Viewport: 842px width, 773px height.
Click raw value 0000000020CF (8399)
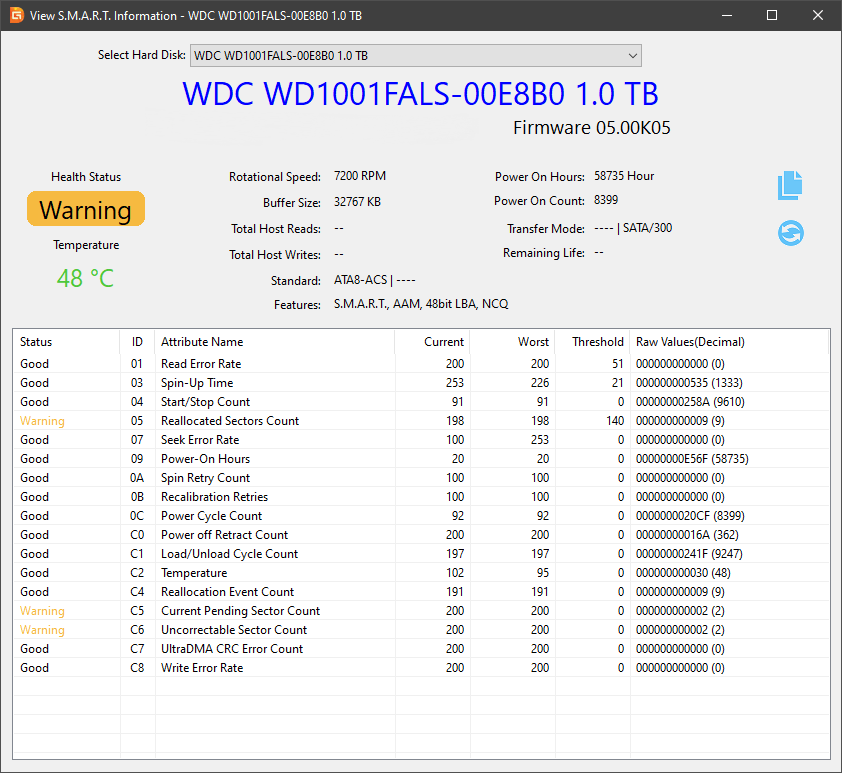(x=690, y=516)
